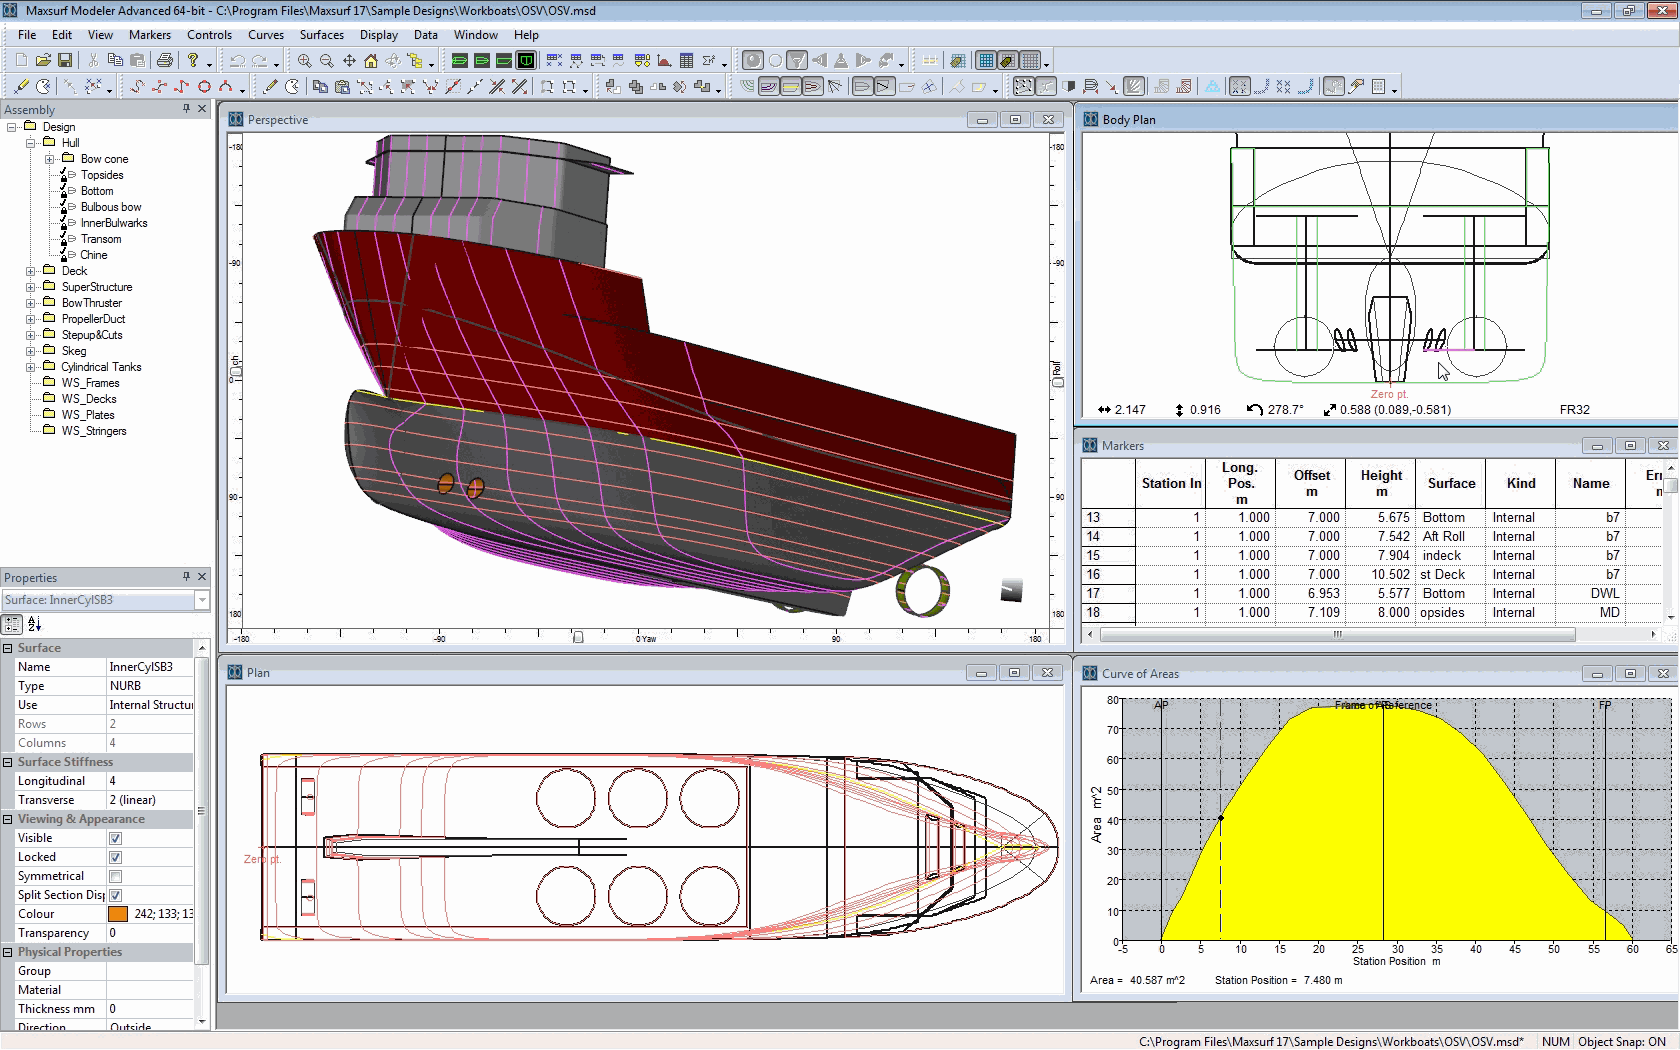1680x1050 pixels.
Task: Click the horizontal scrollbar in Markers panel
Action: 1337,633
